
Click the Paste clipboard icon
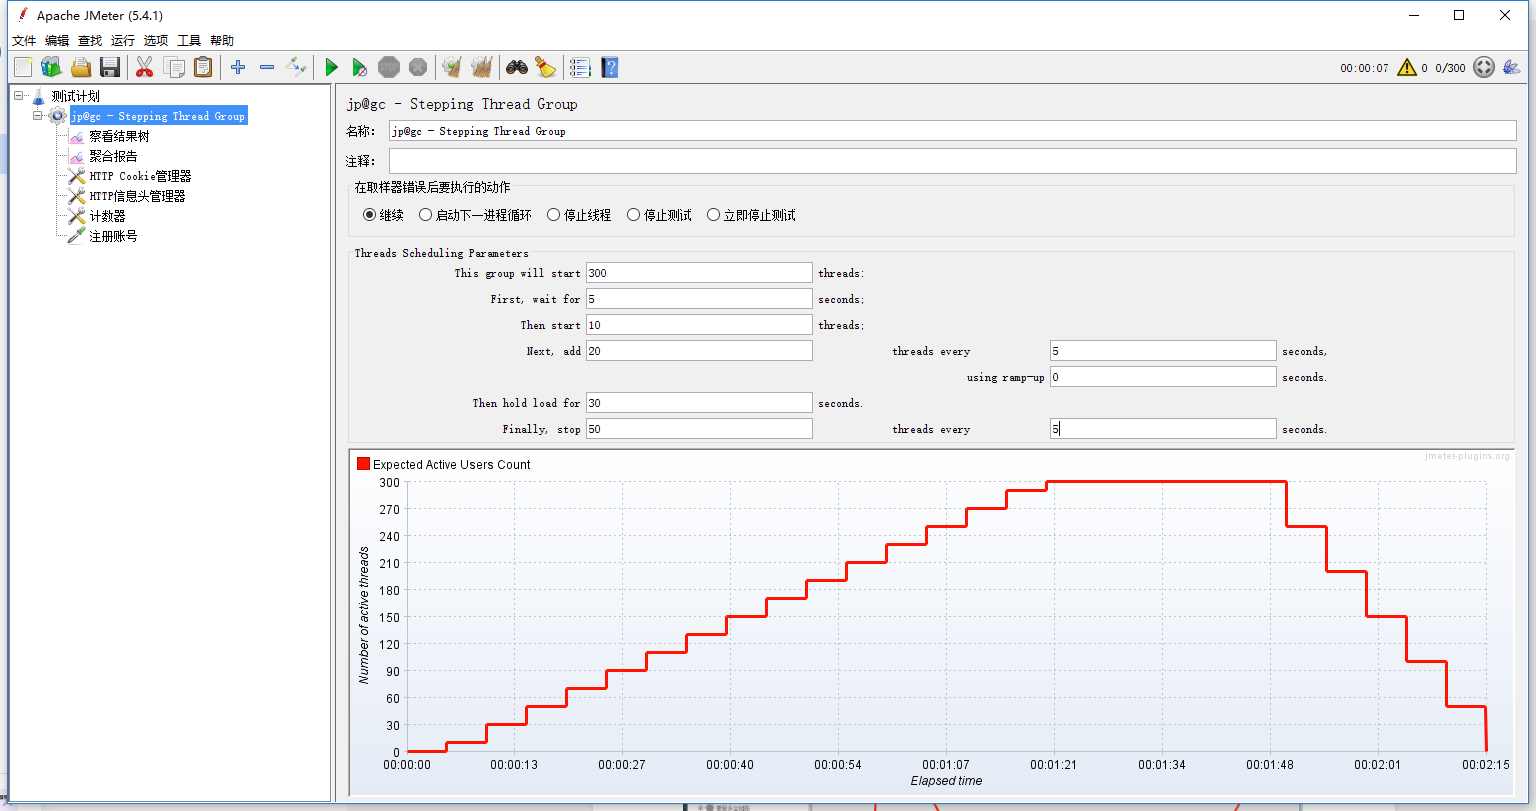click(203, 67)
